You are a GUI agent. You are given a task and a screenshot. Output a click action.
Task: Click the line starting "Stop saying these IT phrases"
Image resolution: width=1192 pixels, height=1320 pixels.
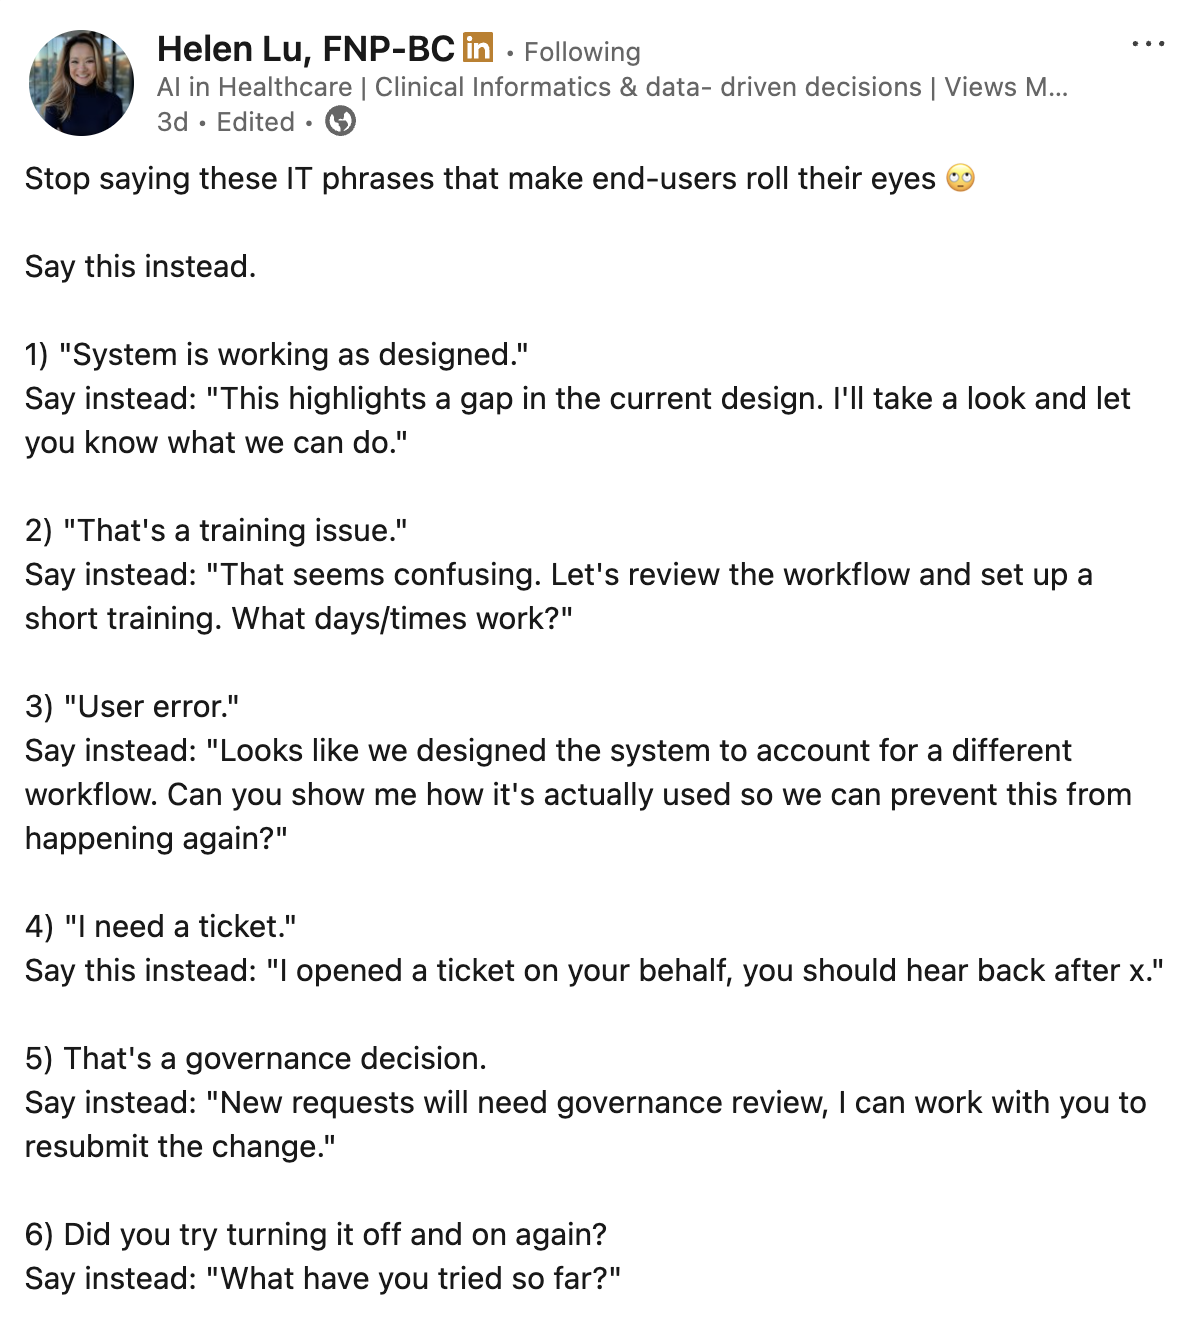(x=480, y=179)
